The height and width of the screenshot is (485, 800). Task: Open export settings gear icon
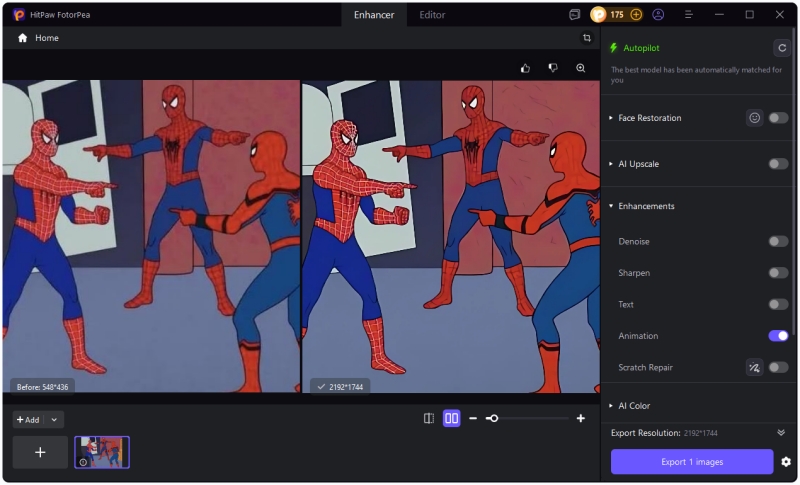tap(786, 462)
